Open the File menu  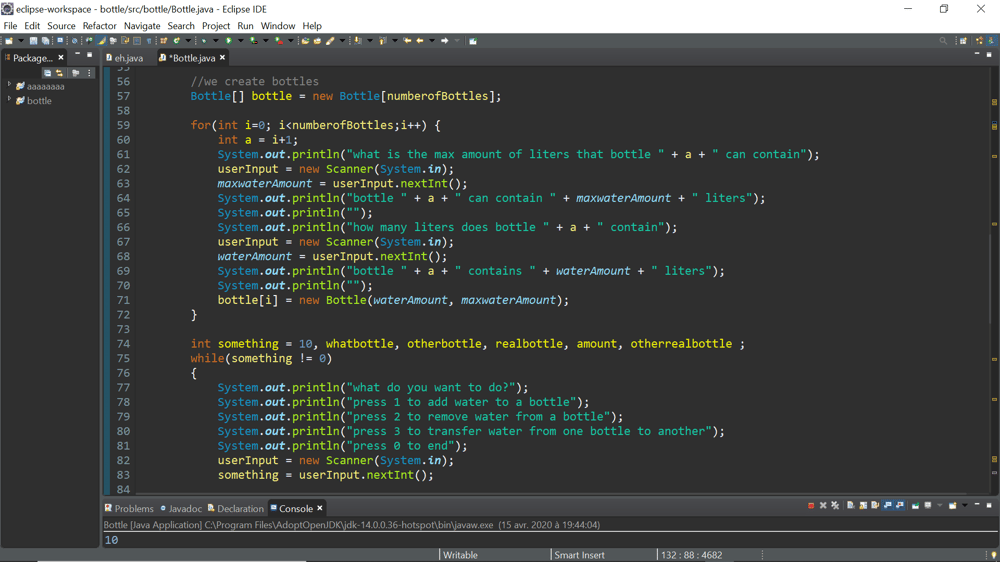(10, 26)
